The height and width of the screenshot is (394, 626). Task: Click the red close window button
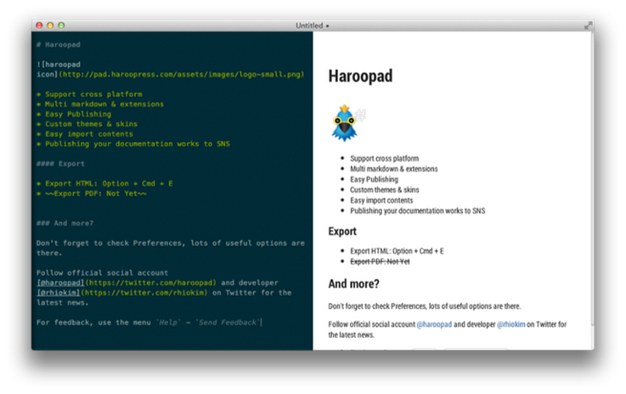[x=39, y=26]
